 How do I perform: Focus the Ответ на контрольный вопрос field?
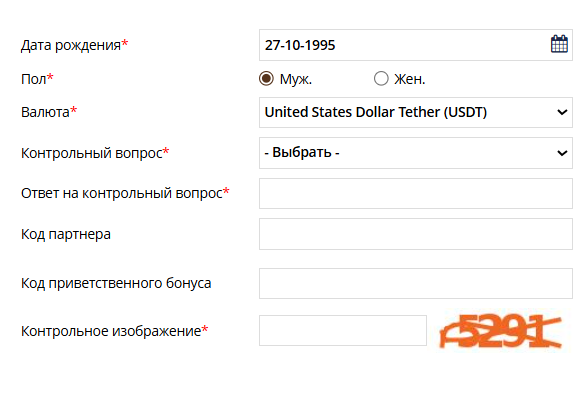coord(416,193)
